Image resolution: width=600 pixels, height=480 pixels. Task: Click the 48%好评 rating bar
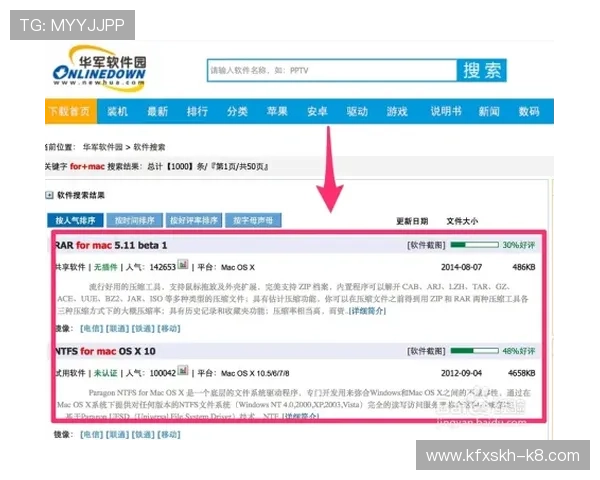474,351
